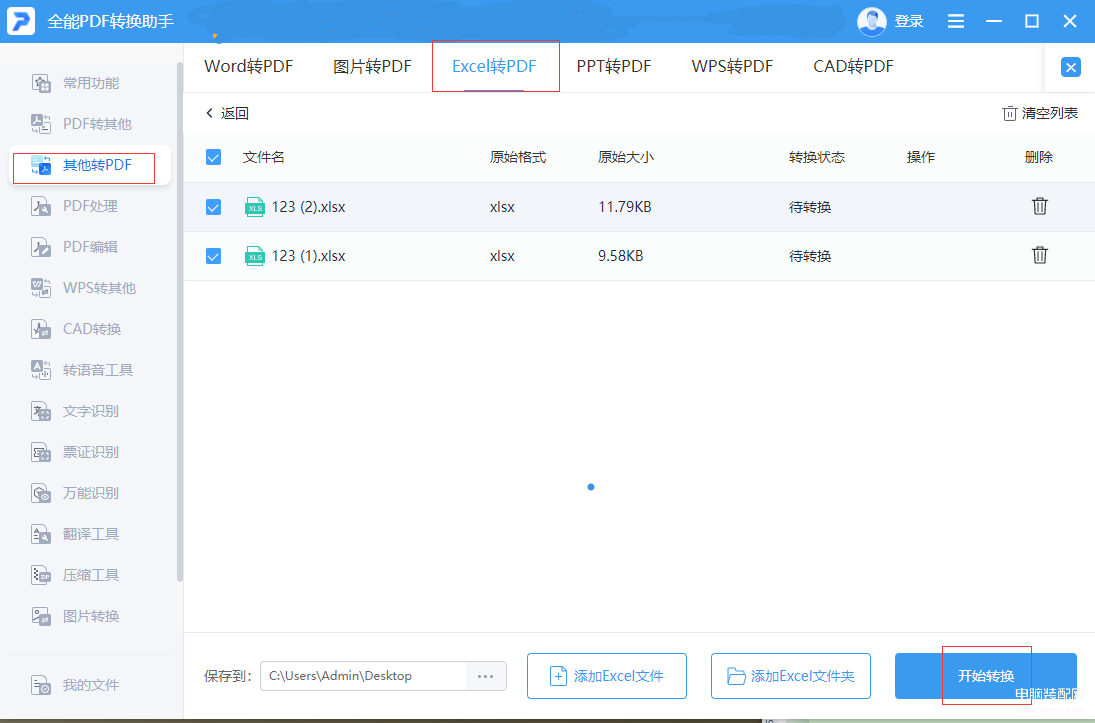The image size is (1095, 723).
Task: Open the hamburger menu in title bar
Action: click(x=956, y=22)
